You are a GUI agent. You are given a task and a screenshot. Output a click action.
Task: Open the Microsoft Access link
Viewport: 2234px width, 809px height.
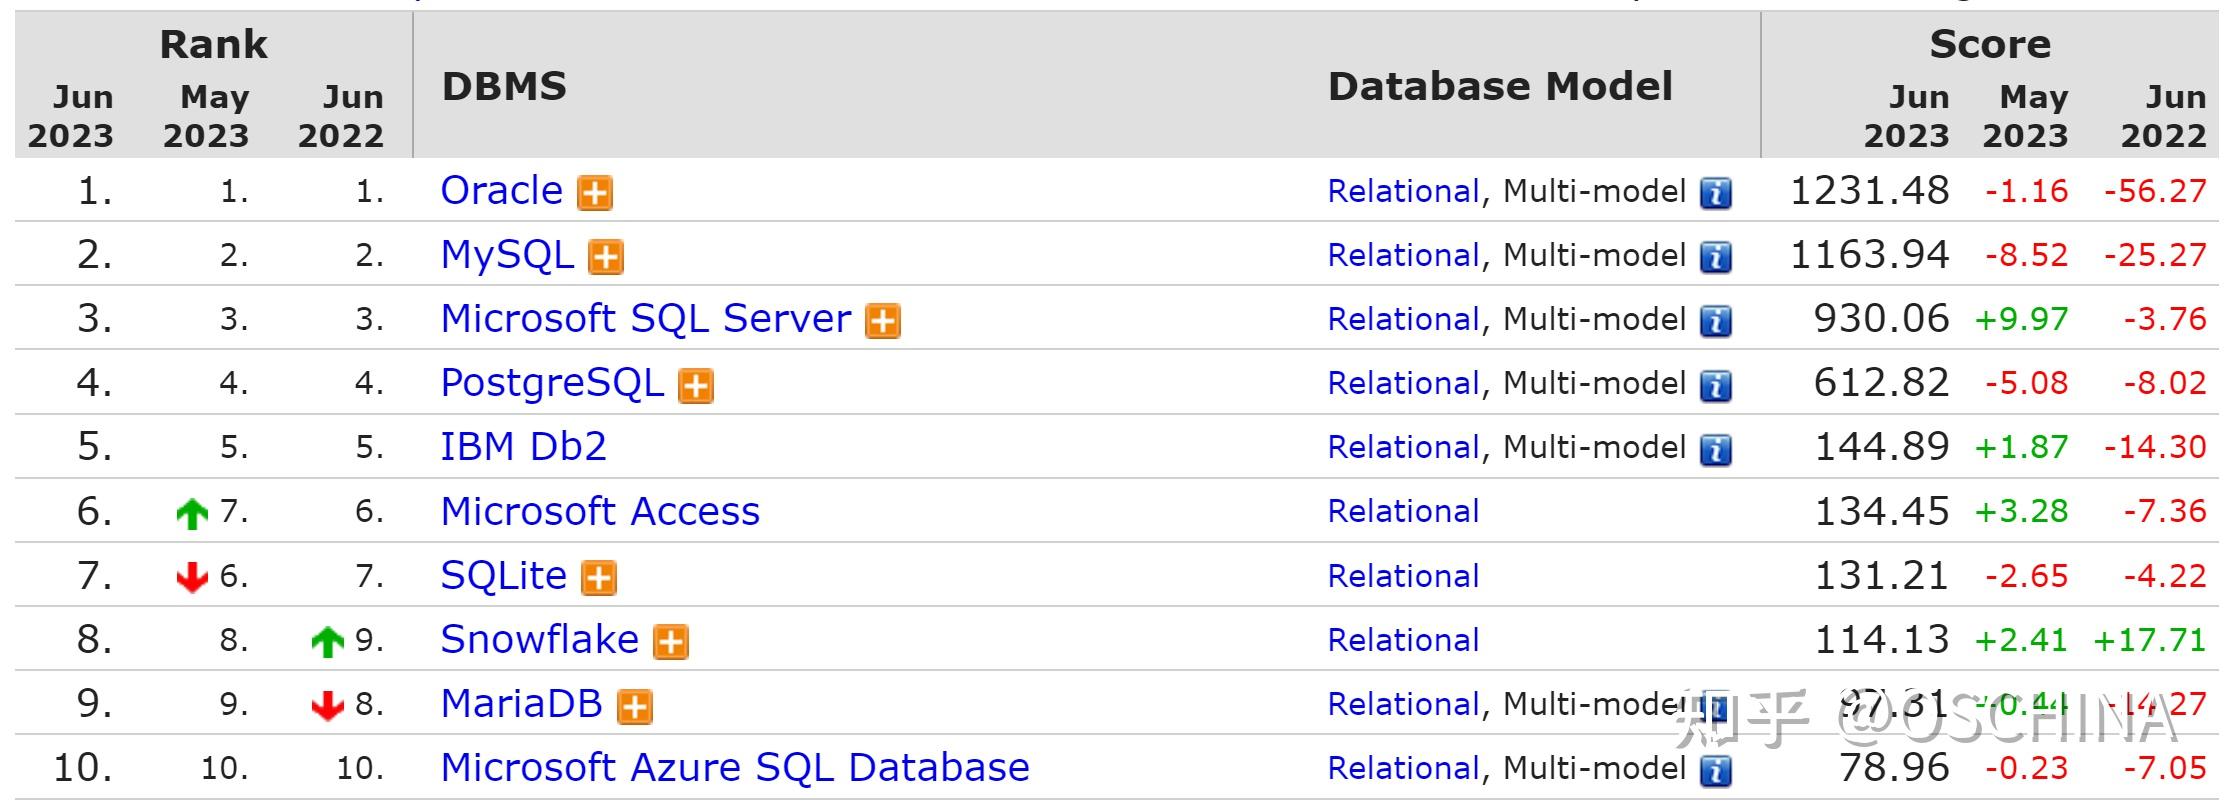pyautogui.click(x=600, y=511)
